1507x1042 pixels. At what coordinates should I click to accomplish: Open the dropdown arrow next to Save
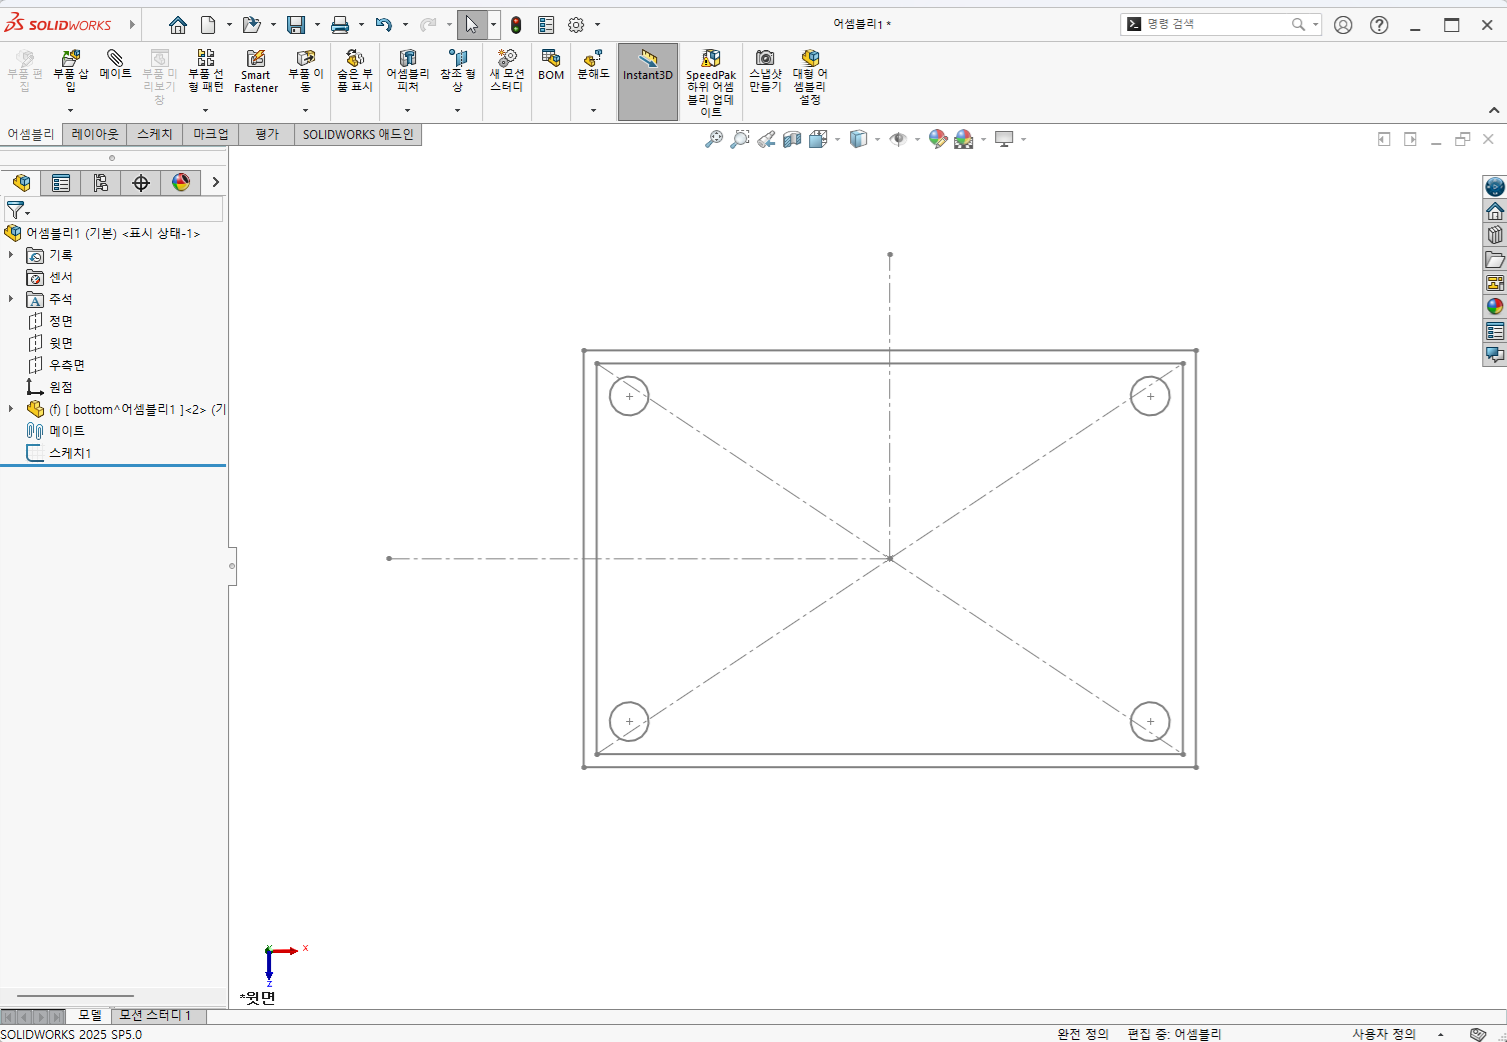(317, 25)
